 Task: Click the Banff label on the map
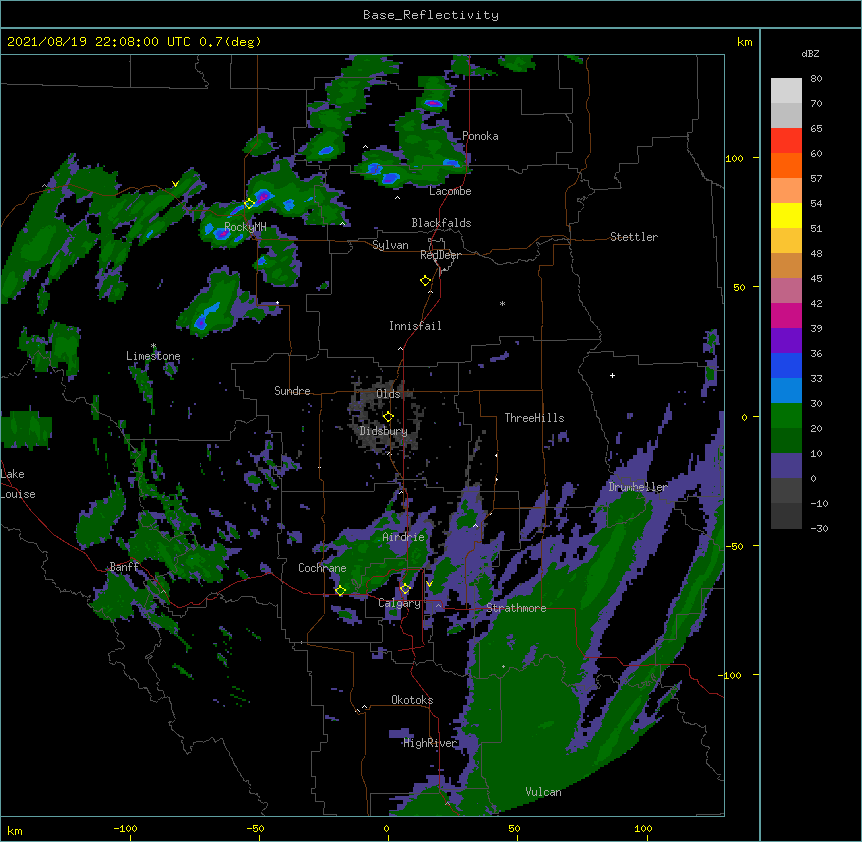point(124,567)
